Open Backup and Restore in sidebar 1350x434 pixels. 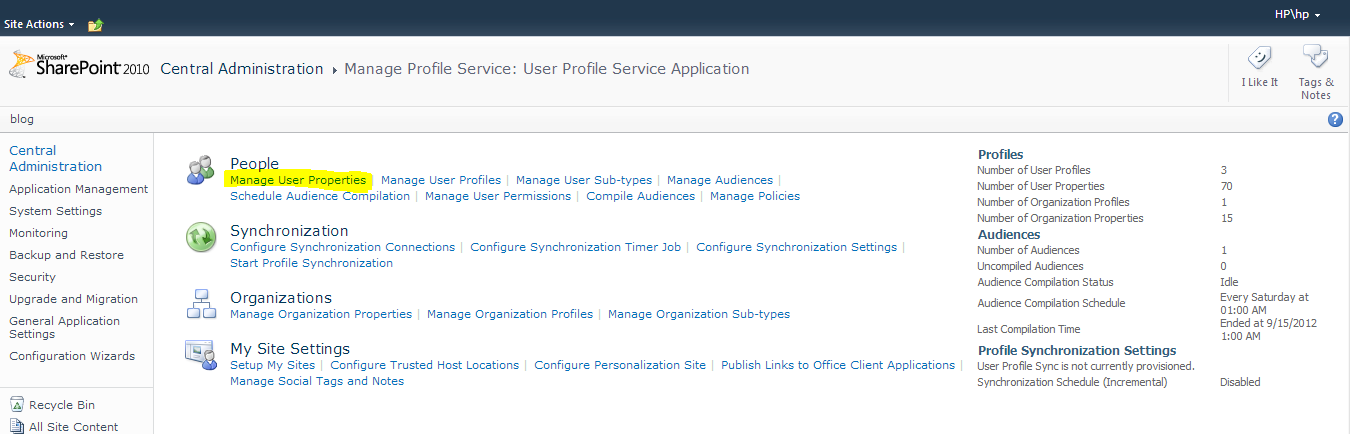point(66,255)
